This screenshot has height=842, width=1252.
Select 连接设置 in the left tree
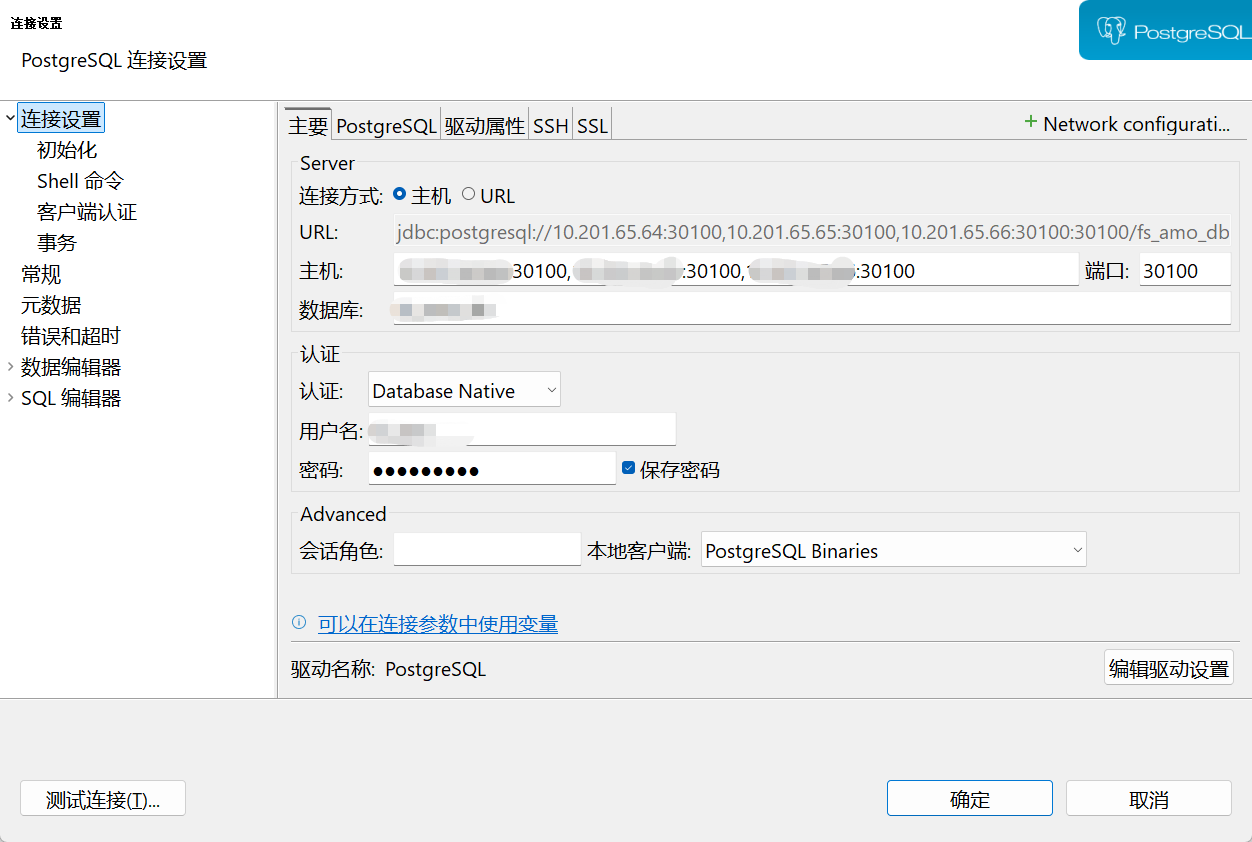(x=61, y=119)
